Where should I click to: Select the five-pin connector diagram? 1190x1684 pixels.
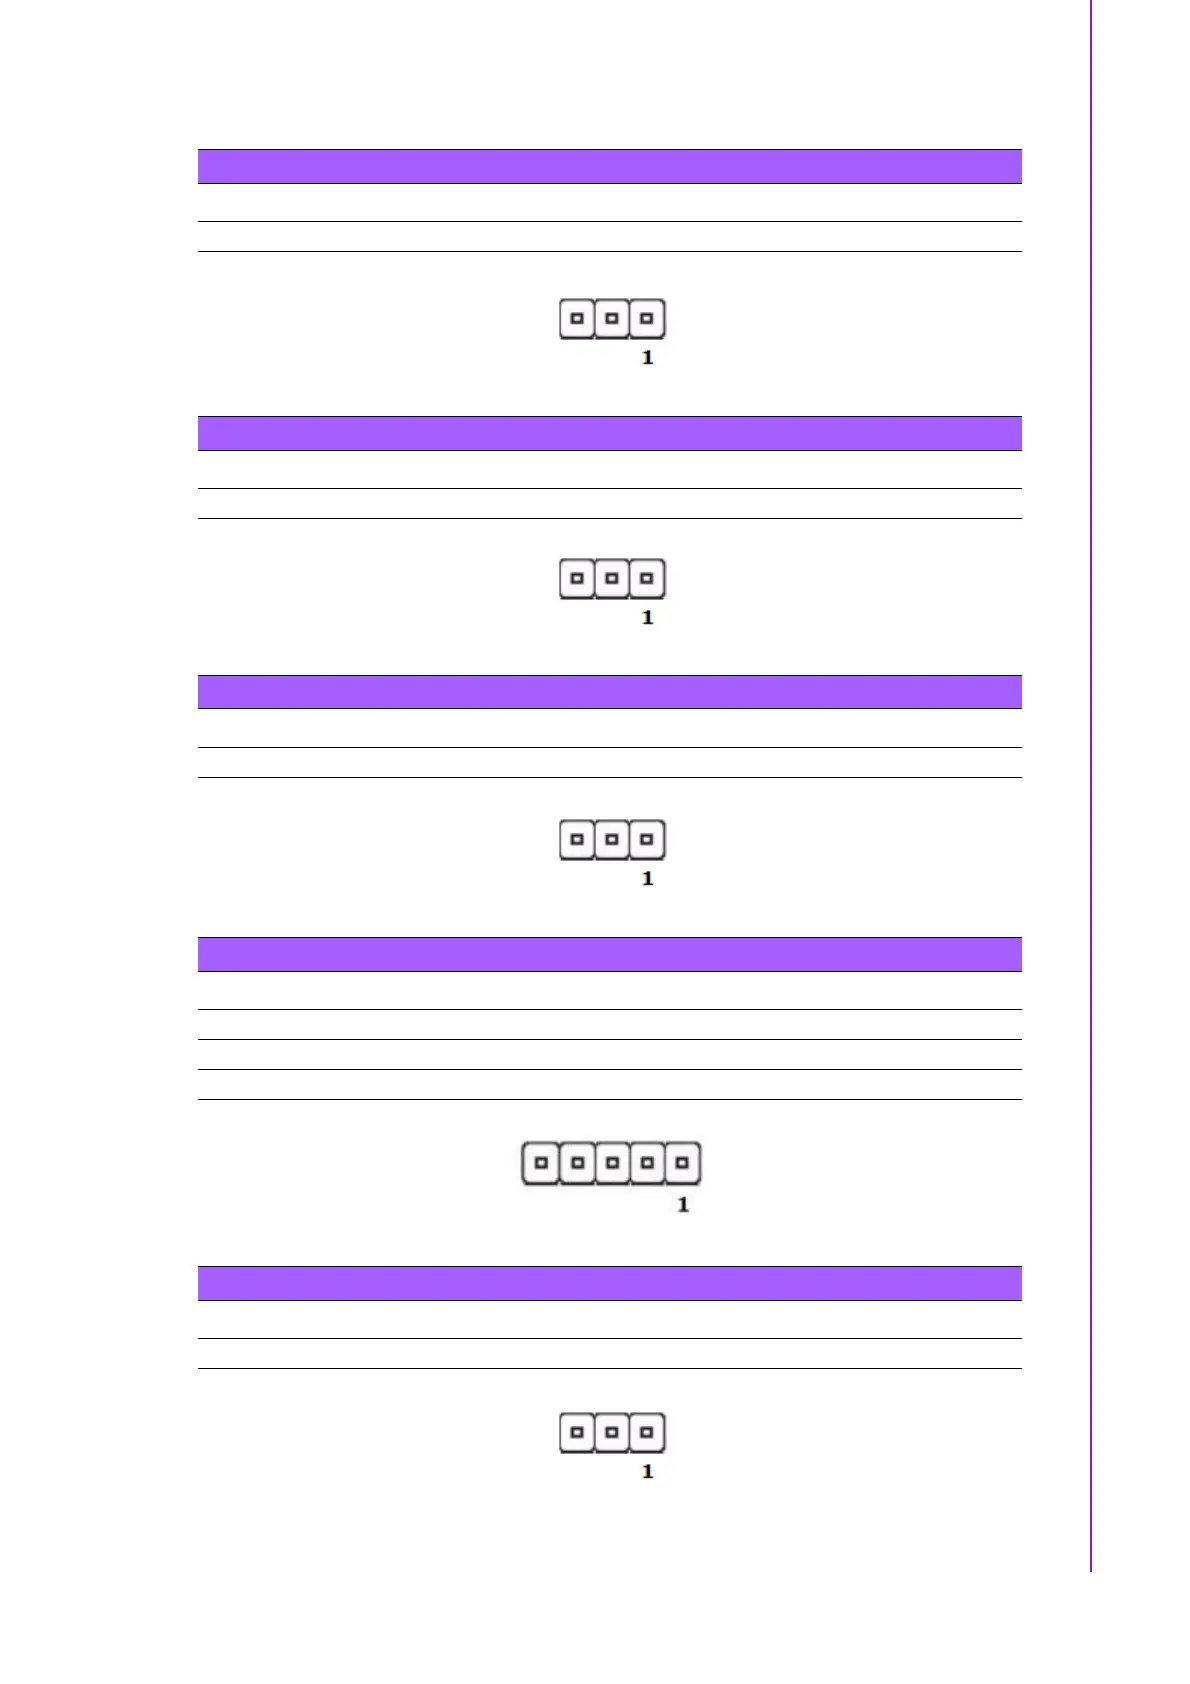tap(612, 1163)
